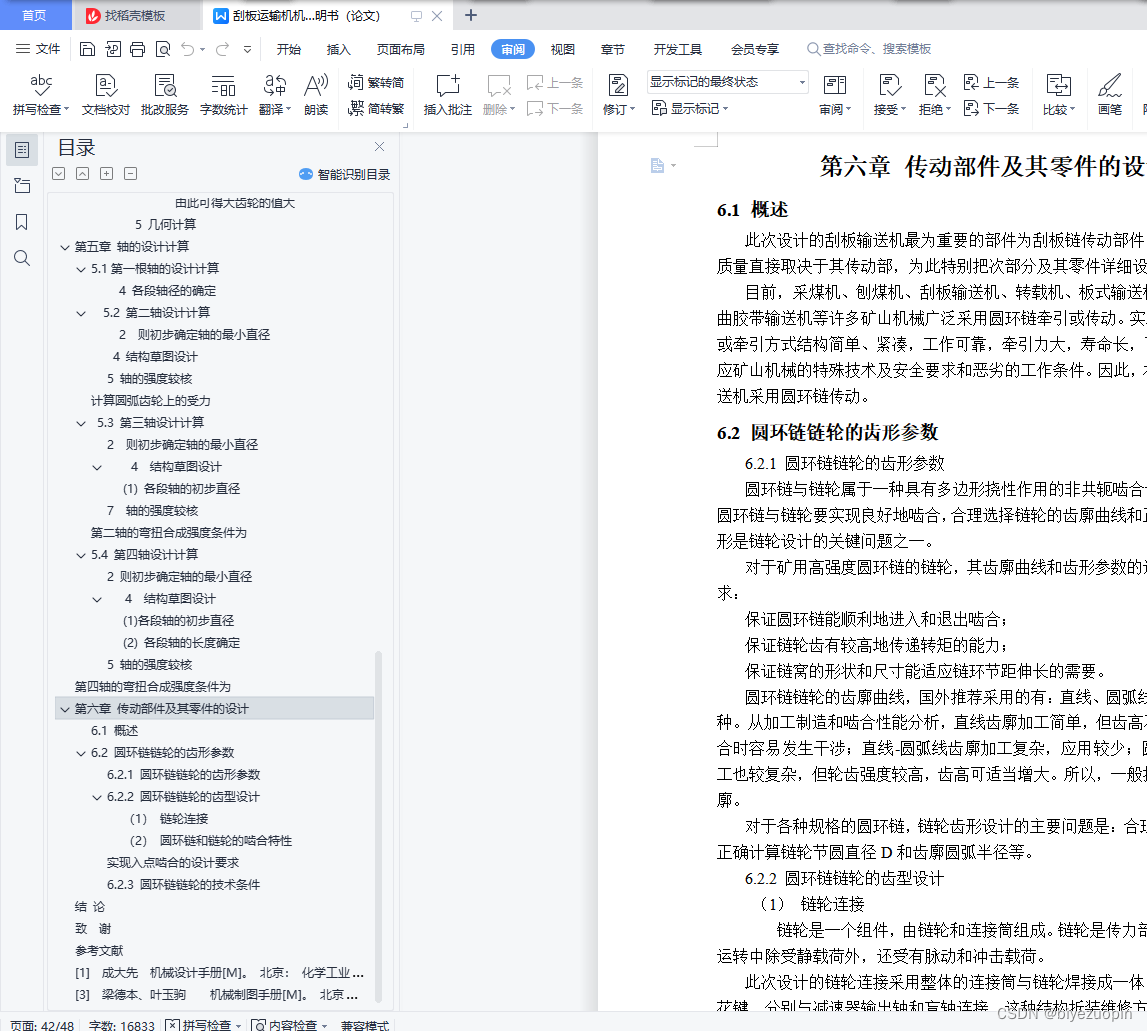Click the 比较 document compare icon
This screenshot has width=1147, height=1031.
click(x=1057, y=93)
